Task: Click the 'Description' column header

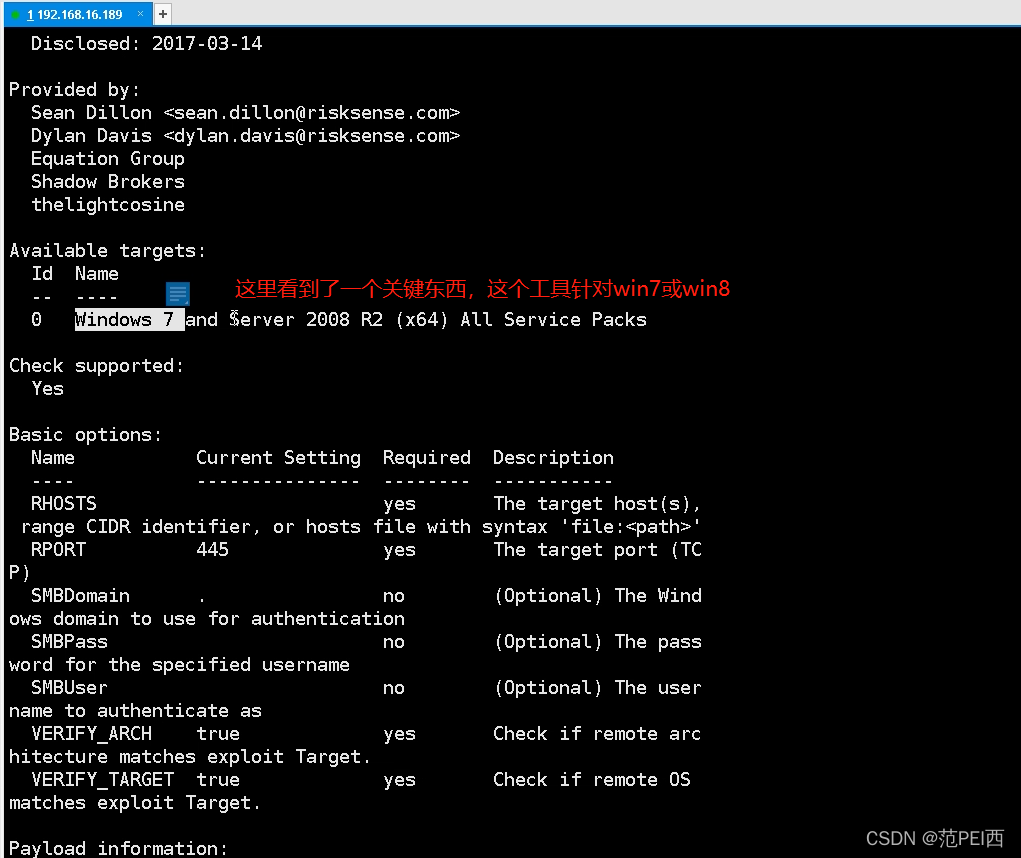Action: click(x=553, y=458)
